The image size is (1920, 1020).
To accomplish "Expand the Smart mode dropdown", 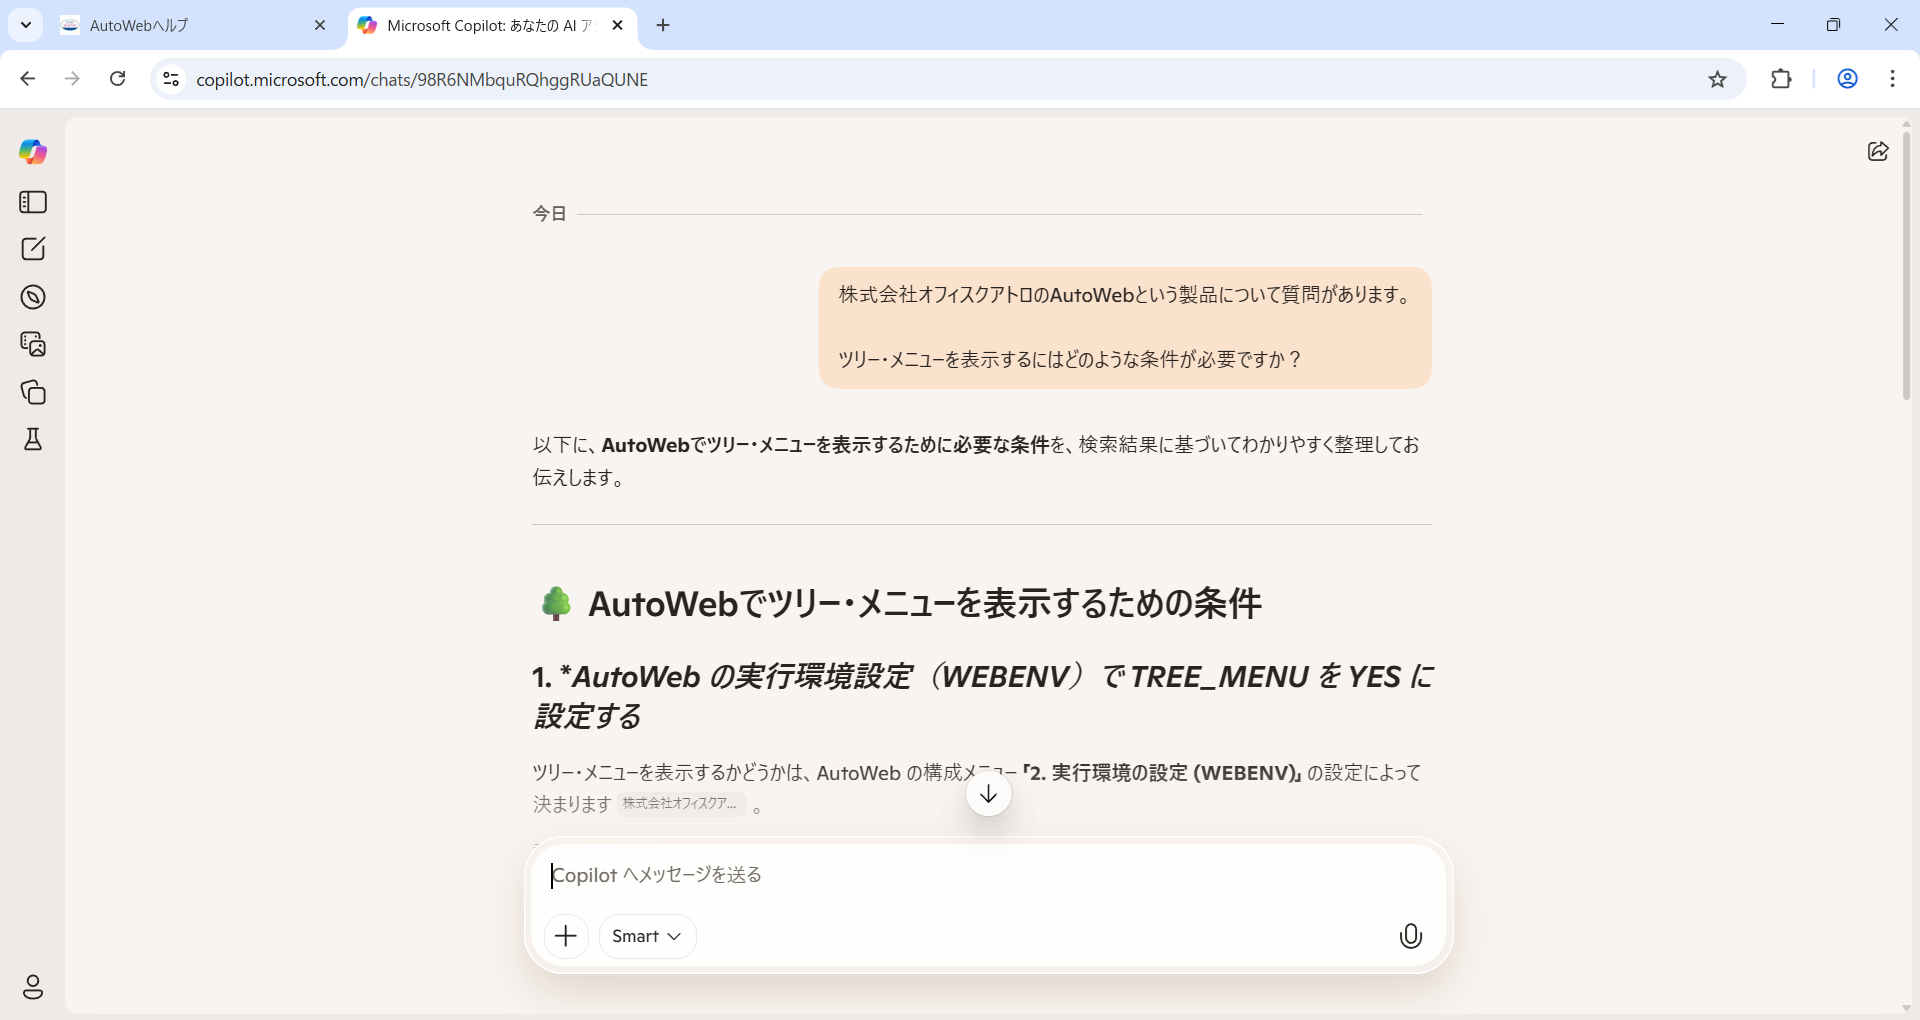I will (647, 936).
